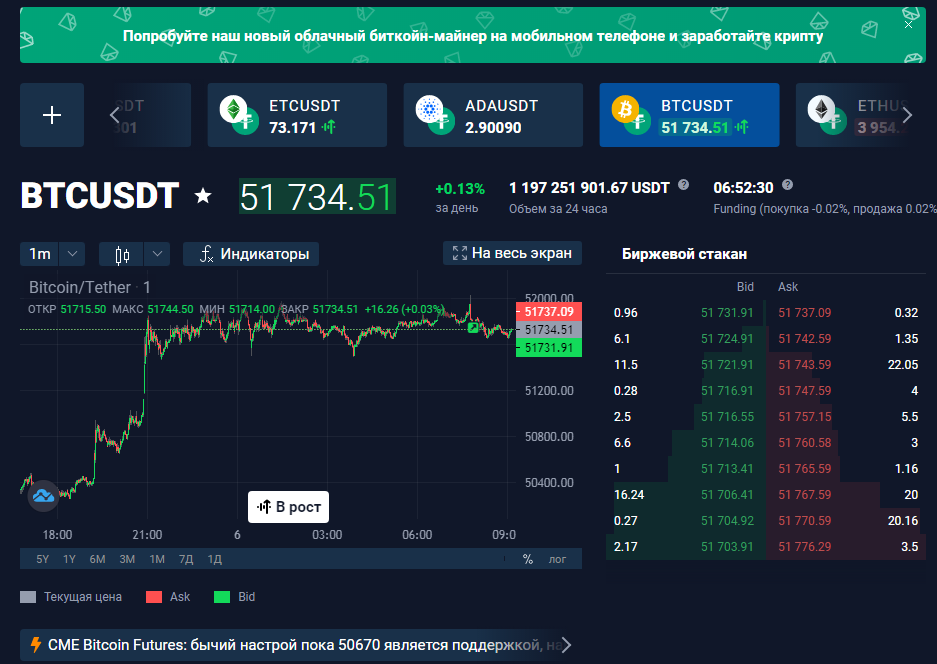Toggle BTCUSDT favorite star

click(203, 195)
